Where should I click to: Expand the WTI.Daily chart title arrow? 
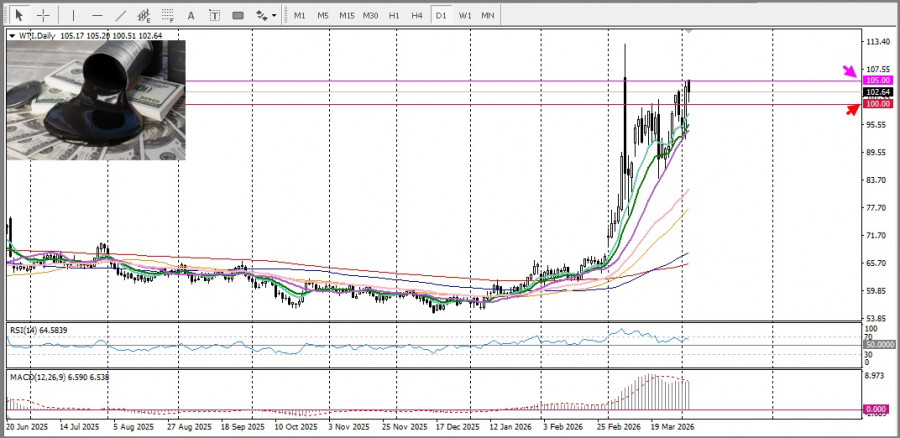click(x=12, y=36)
